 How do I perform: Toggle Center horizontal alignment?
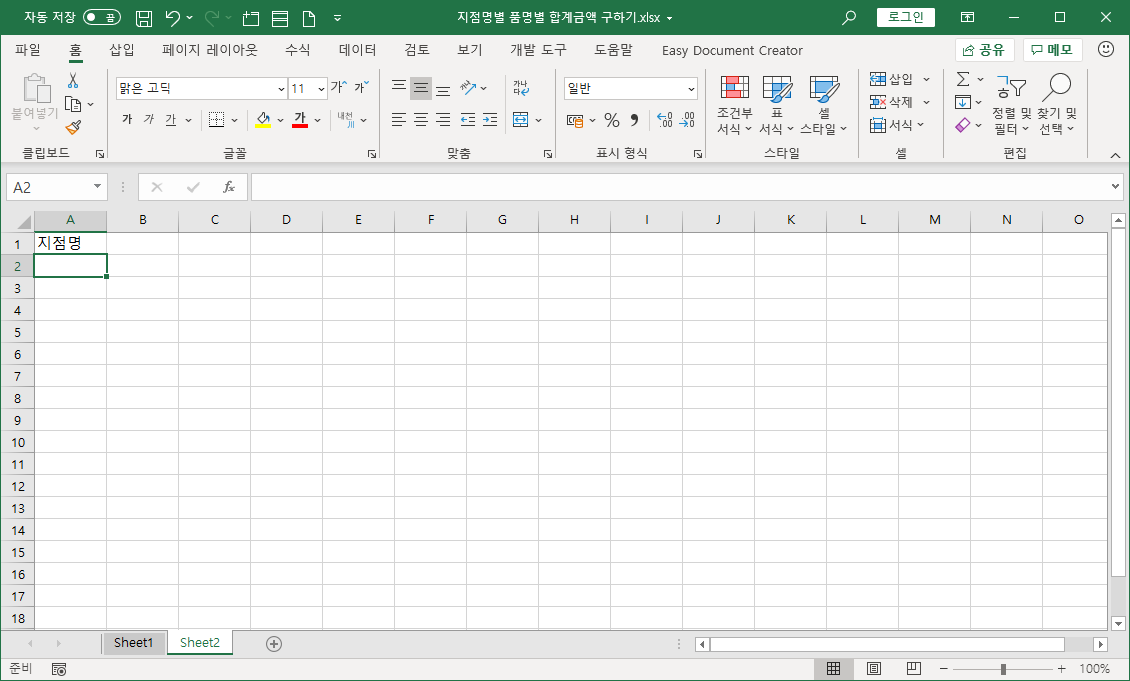pyautogui.click(x=421, y=120)
